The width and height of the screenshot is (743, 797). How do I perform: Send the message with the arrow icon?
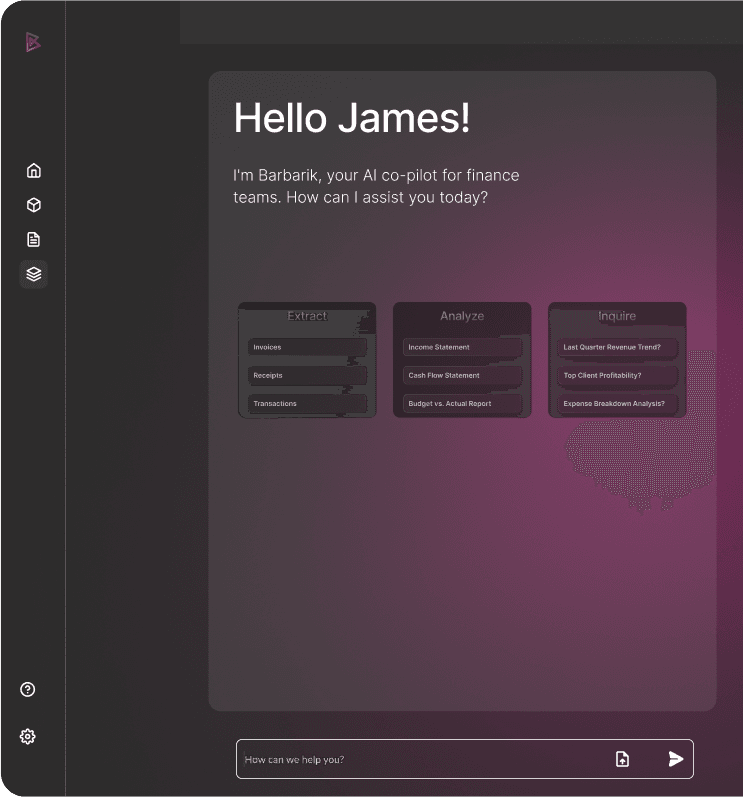coord(676,759)
